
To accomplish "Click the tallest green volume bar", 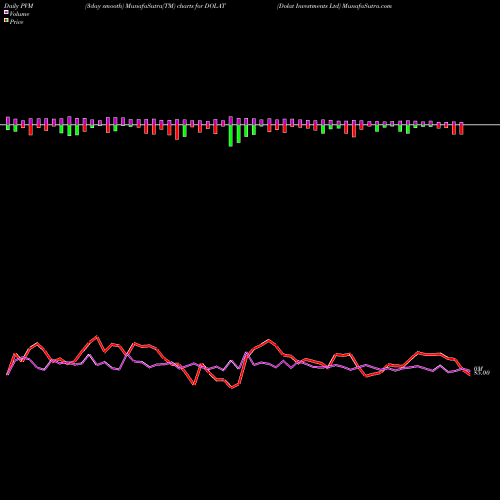I will pyautogui.click(x=231, y=135).
